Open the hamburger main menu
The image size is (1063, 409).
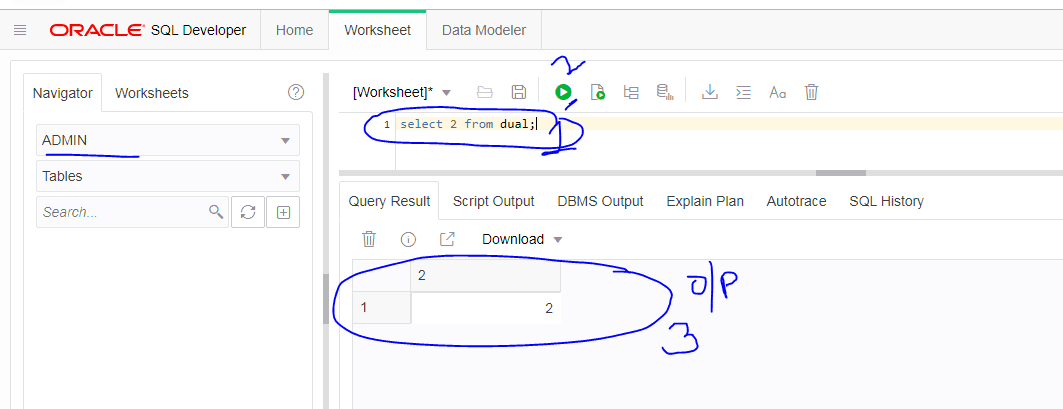[x=20, y=30]
